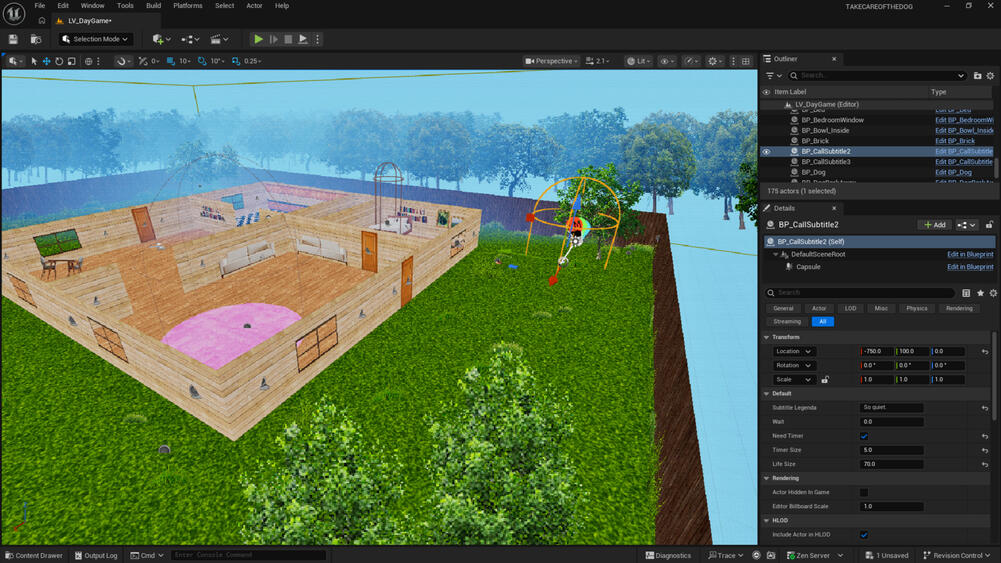The image size is (1001, 563).
Task: Toggle Include Actor in HLOD checkbox
Action: (864, 535)
